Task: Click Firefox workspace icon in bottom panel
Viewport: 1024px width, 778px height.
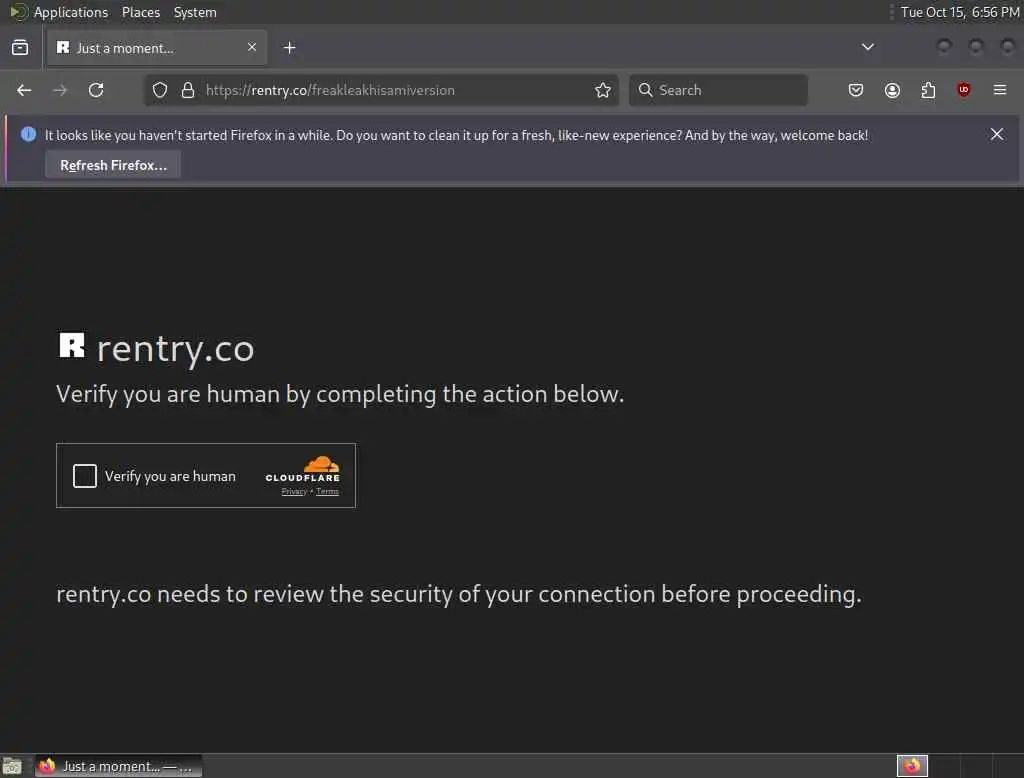Action: pos(912,765)
